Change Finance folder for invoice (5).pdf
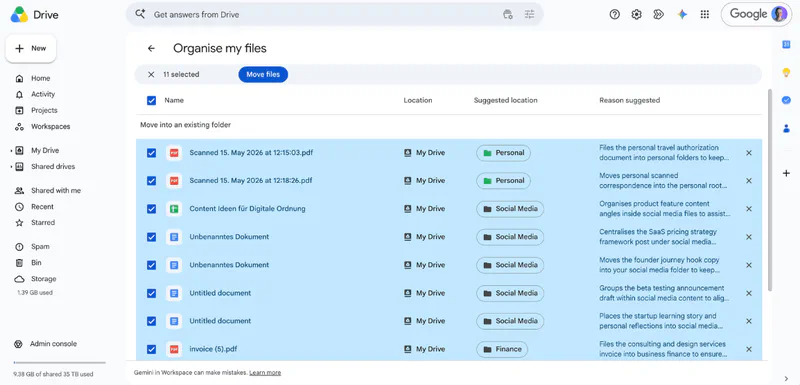The height and width of the screenshot is (385, 800). 502,349
